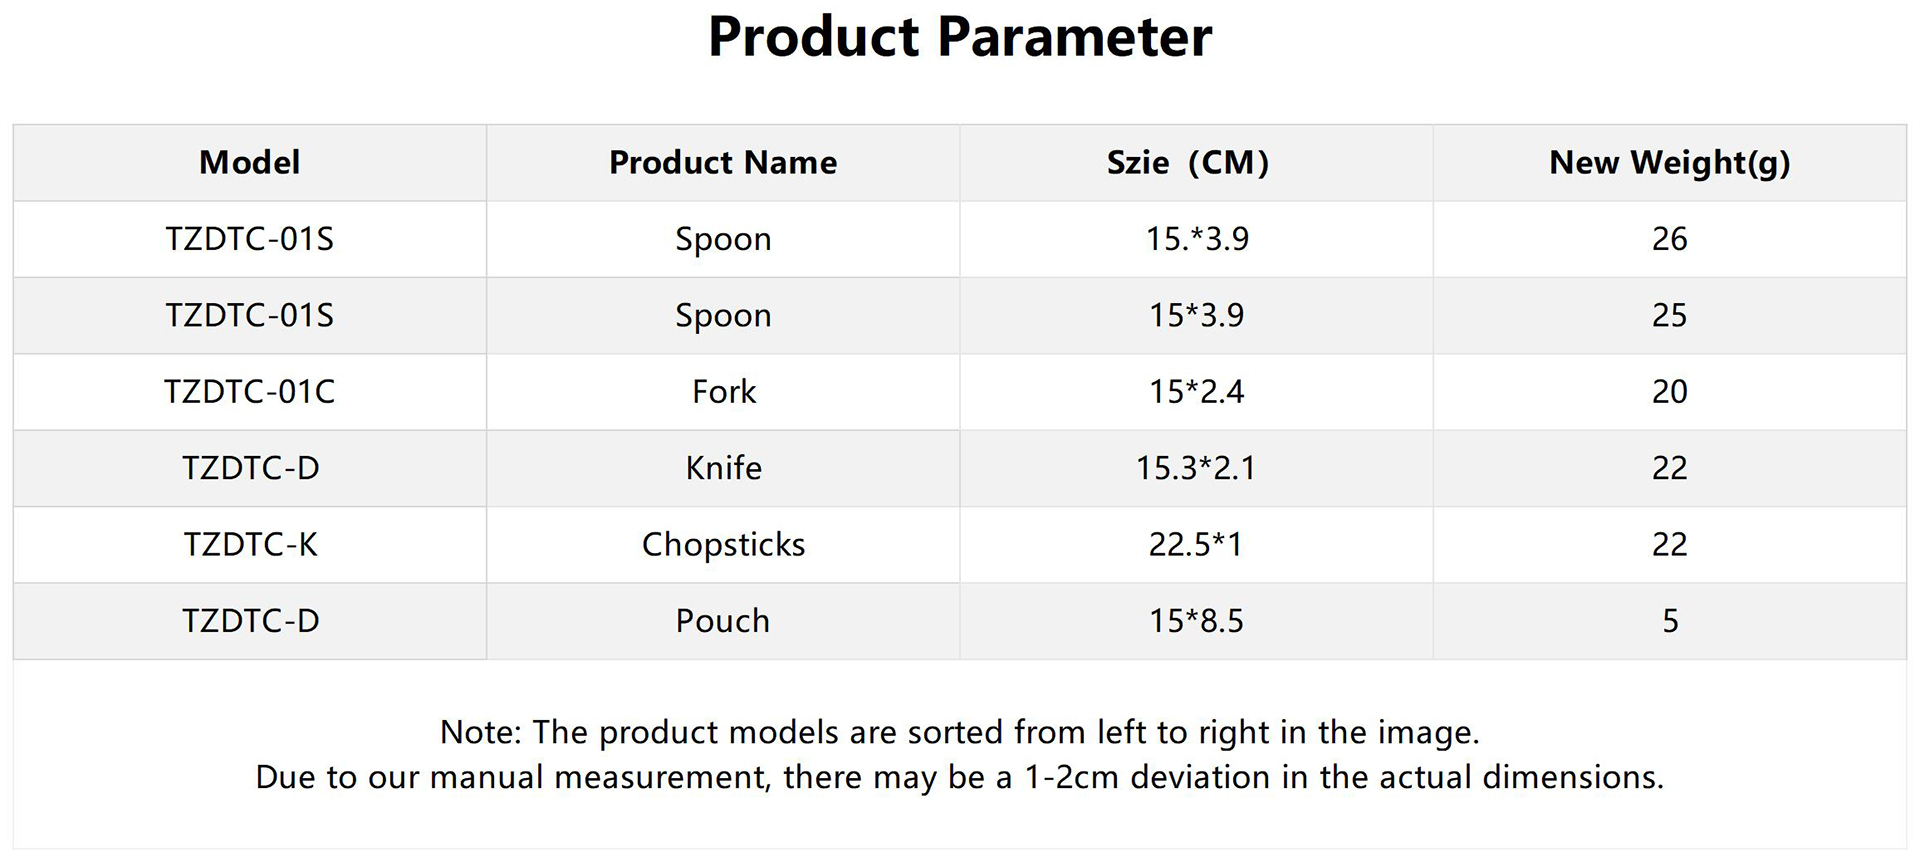The height and width of the screenshot is (862, 1920).
Task: Click the Product Name column header
Action: (723, 163)
